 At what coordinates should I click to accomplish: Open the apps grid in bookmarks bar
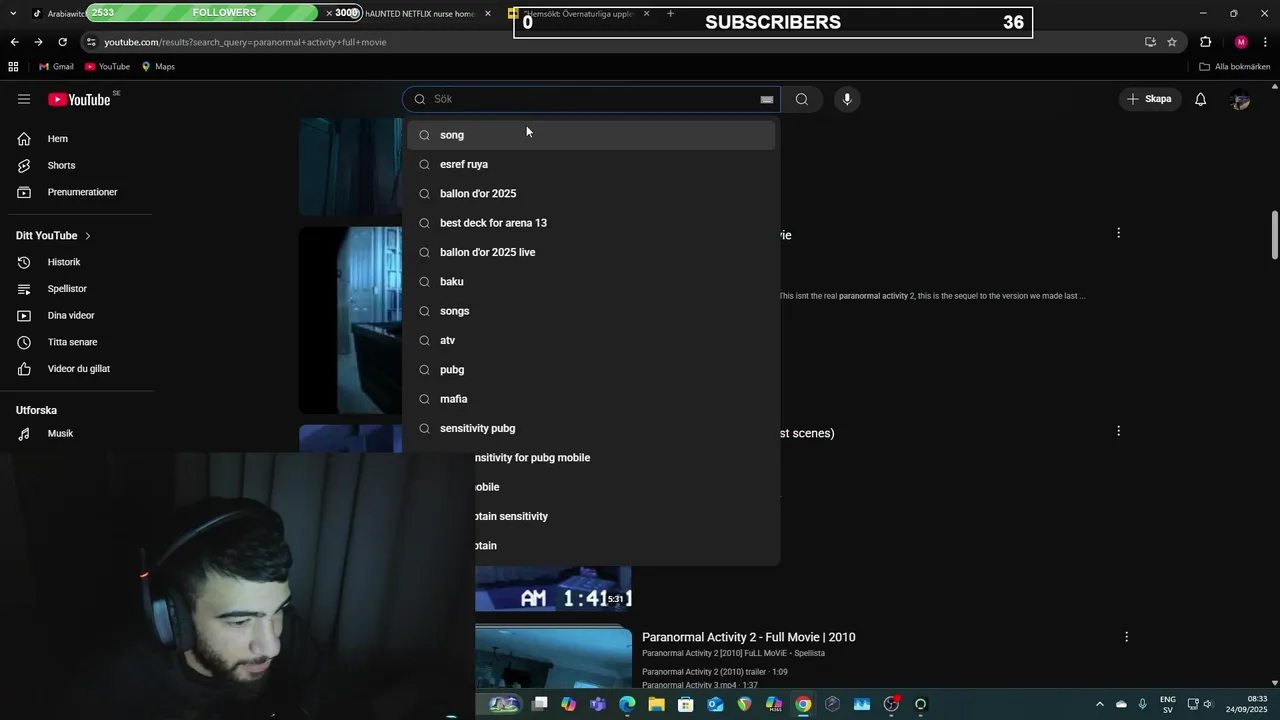click(13, 67)
